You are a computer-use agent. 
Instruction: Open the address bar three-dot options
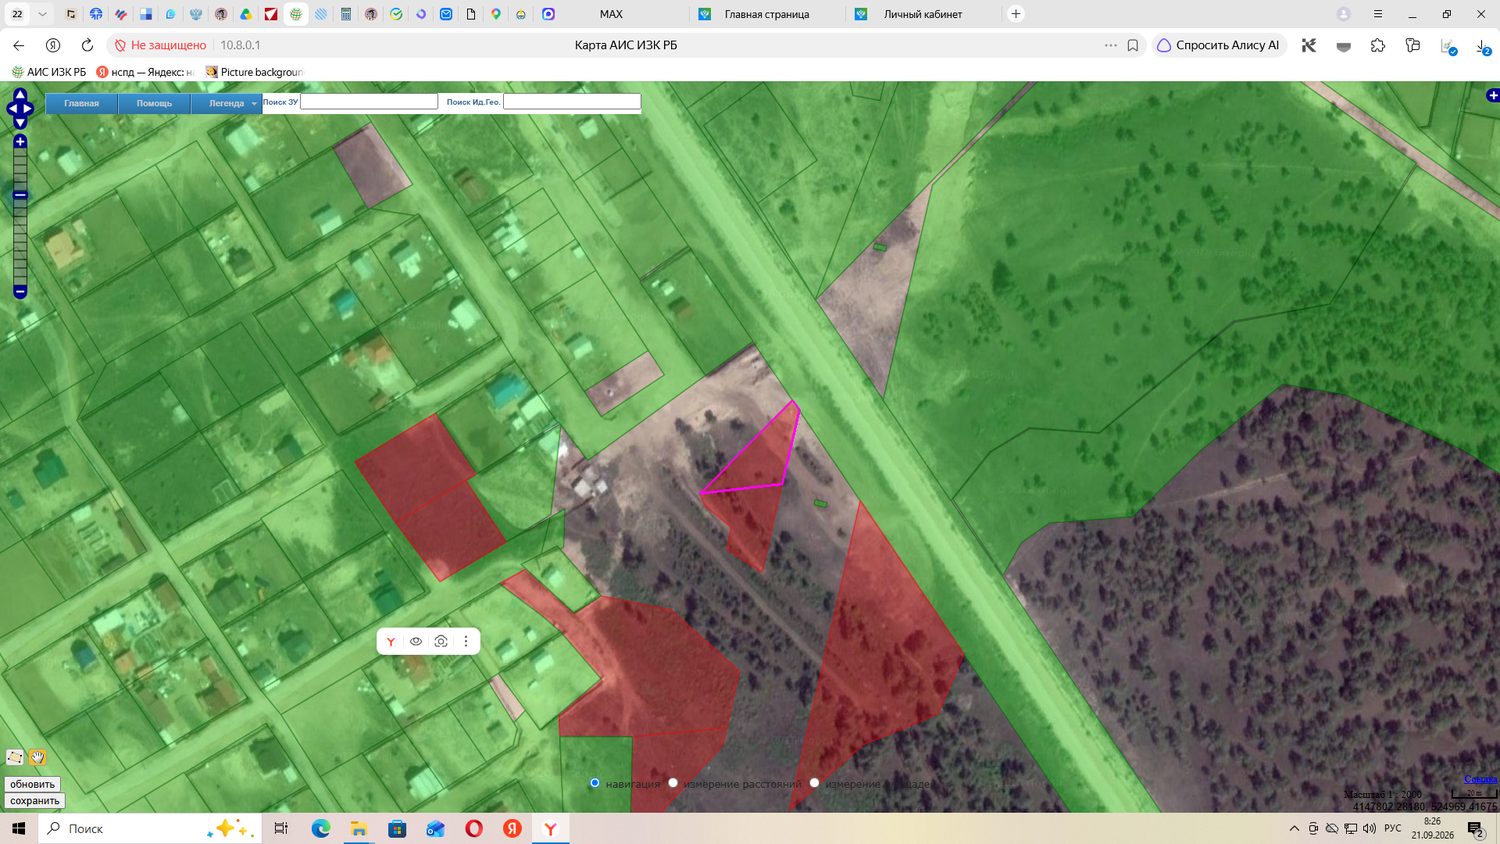coord(1111,45)
